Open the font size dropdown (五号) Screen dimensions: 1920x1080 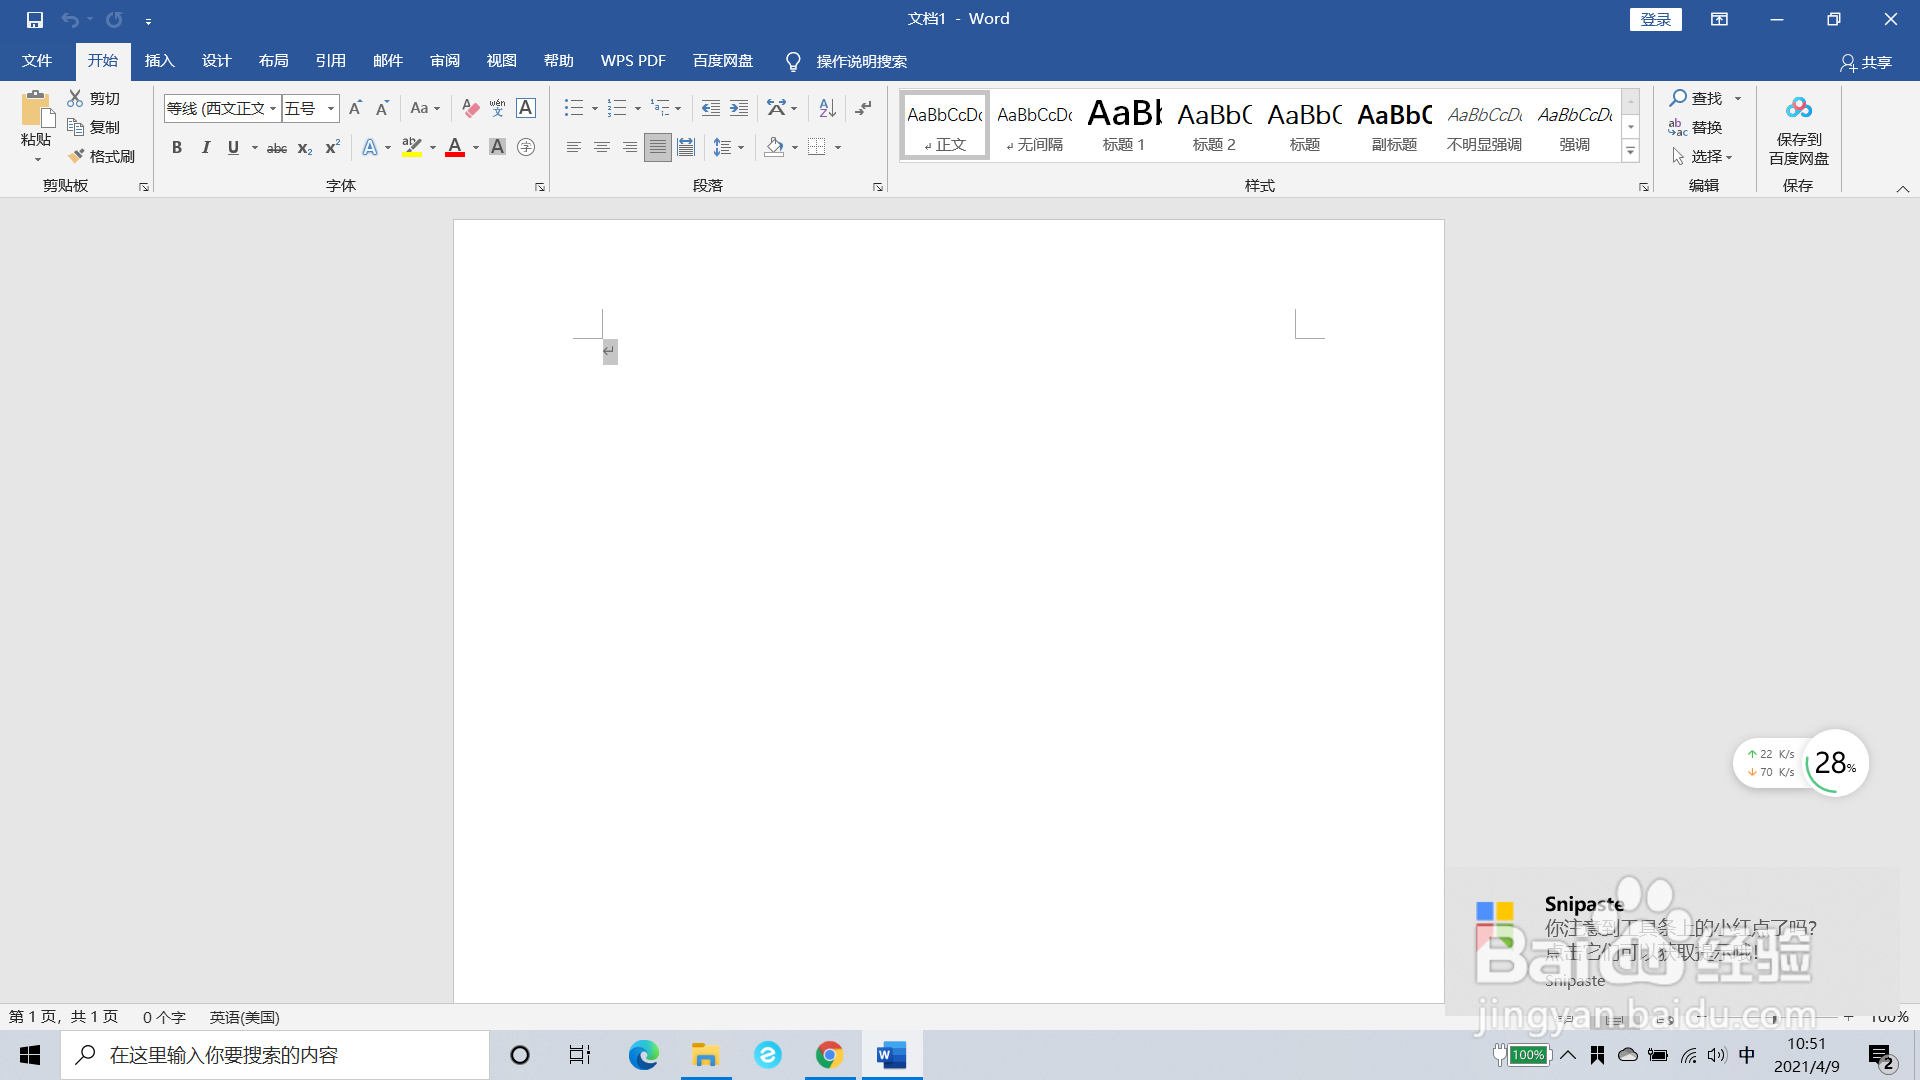331,108
